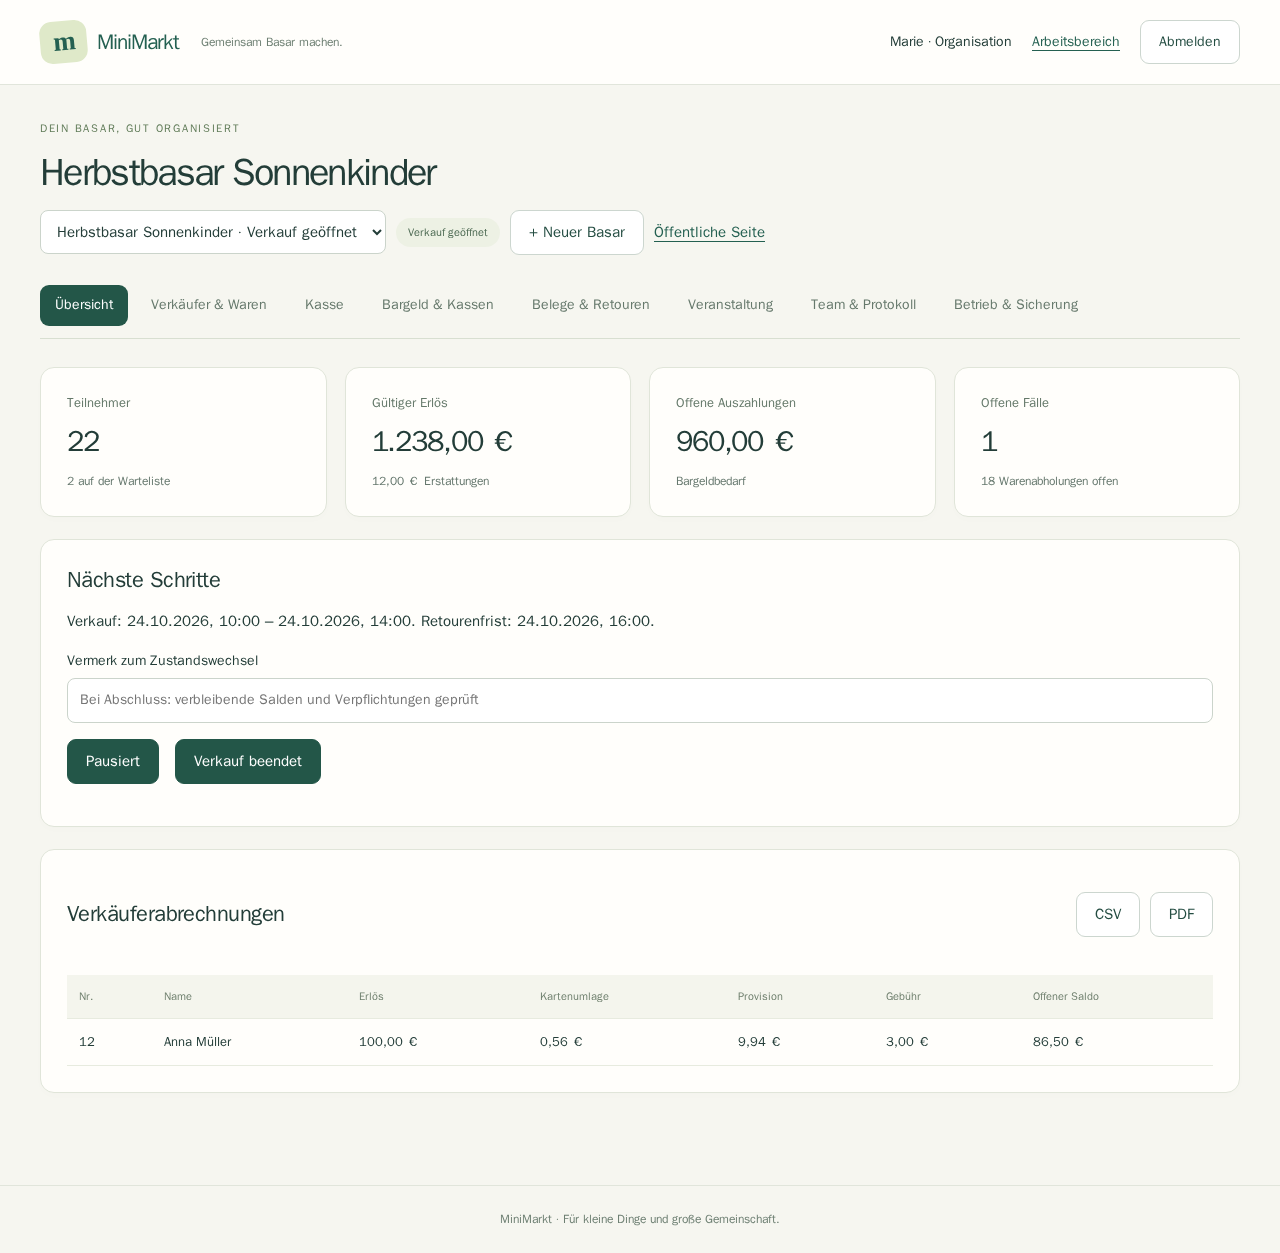The image size is (1280, 1253).
Task: Click the 86,50 € Offener Saldo cell
Action: (x=1058, y=1042)
